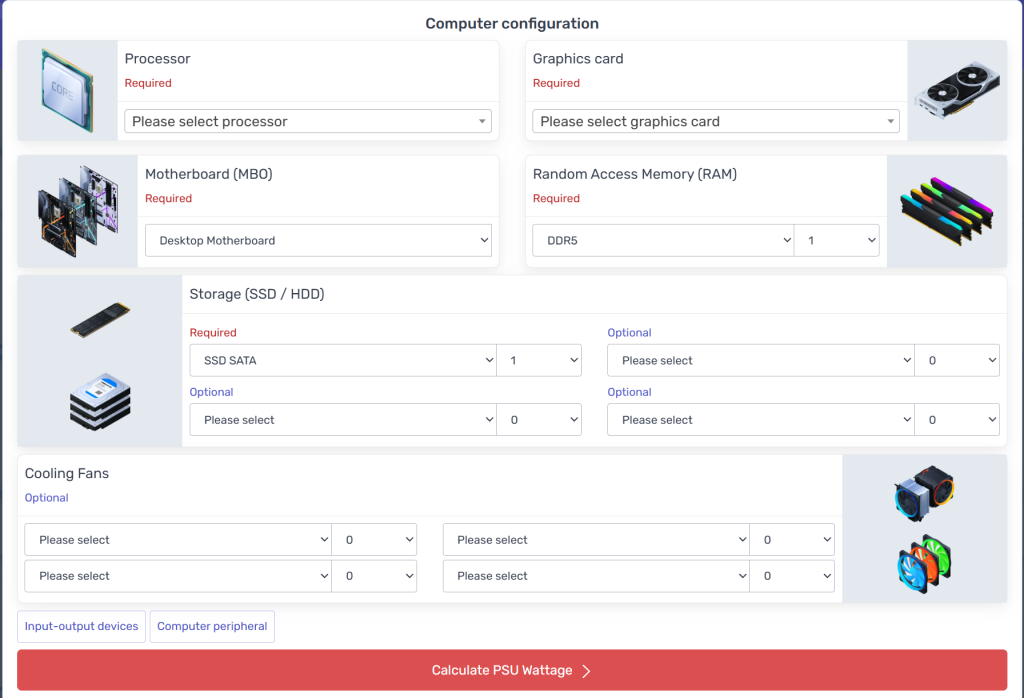Open the 'Please select graphics card' dropdown
The image size is (1024, 698).
point(716,121)
